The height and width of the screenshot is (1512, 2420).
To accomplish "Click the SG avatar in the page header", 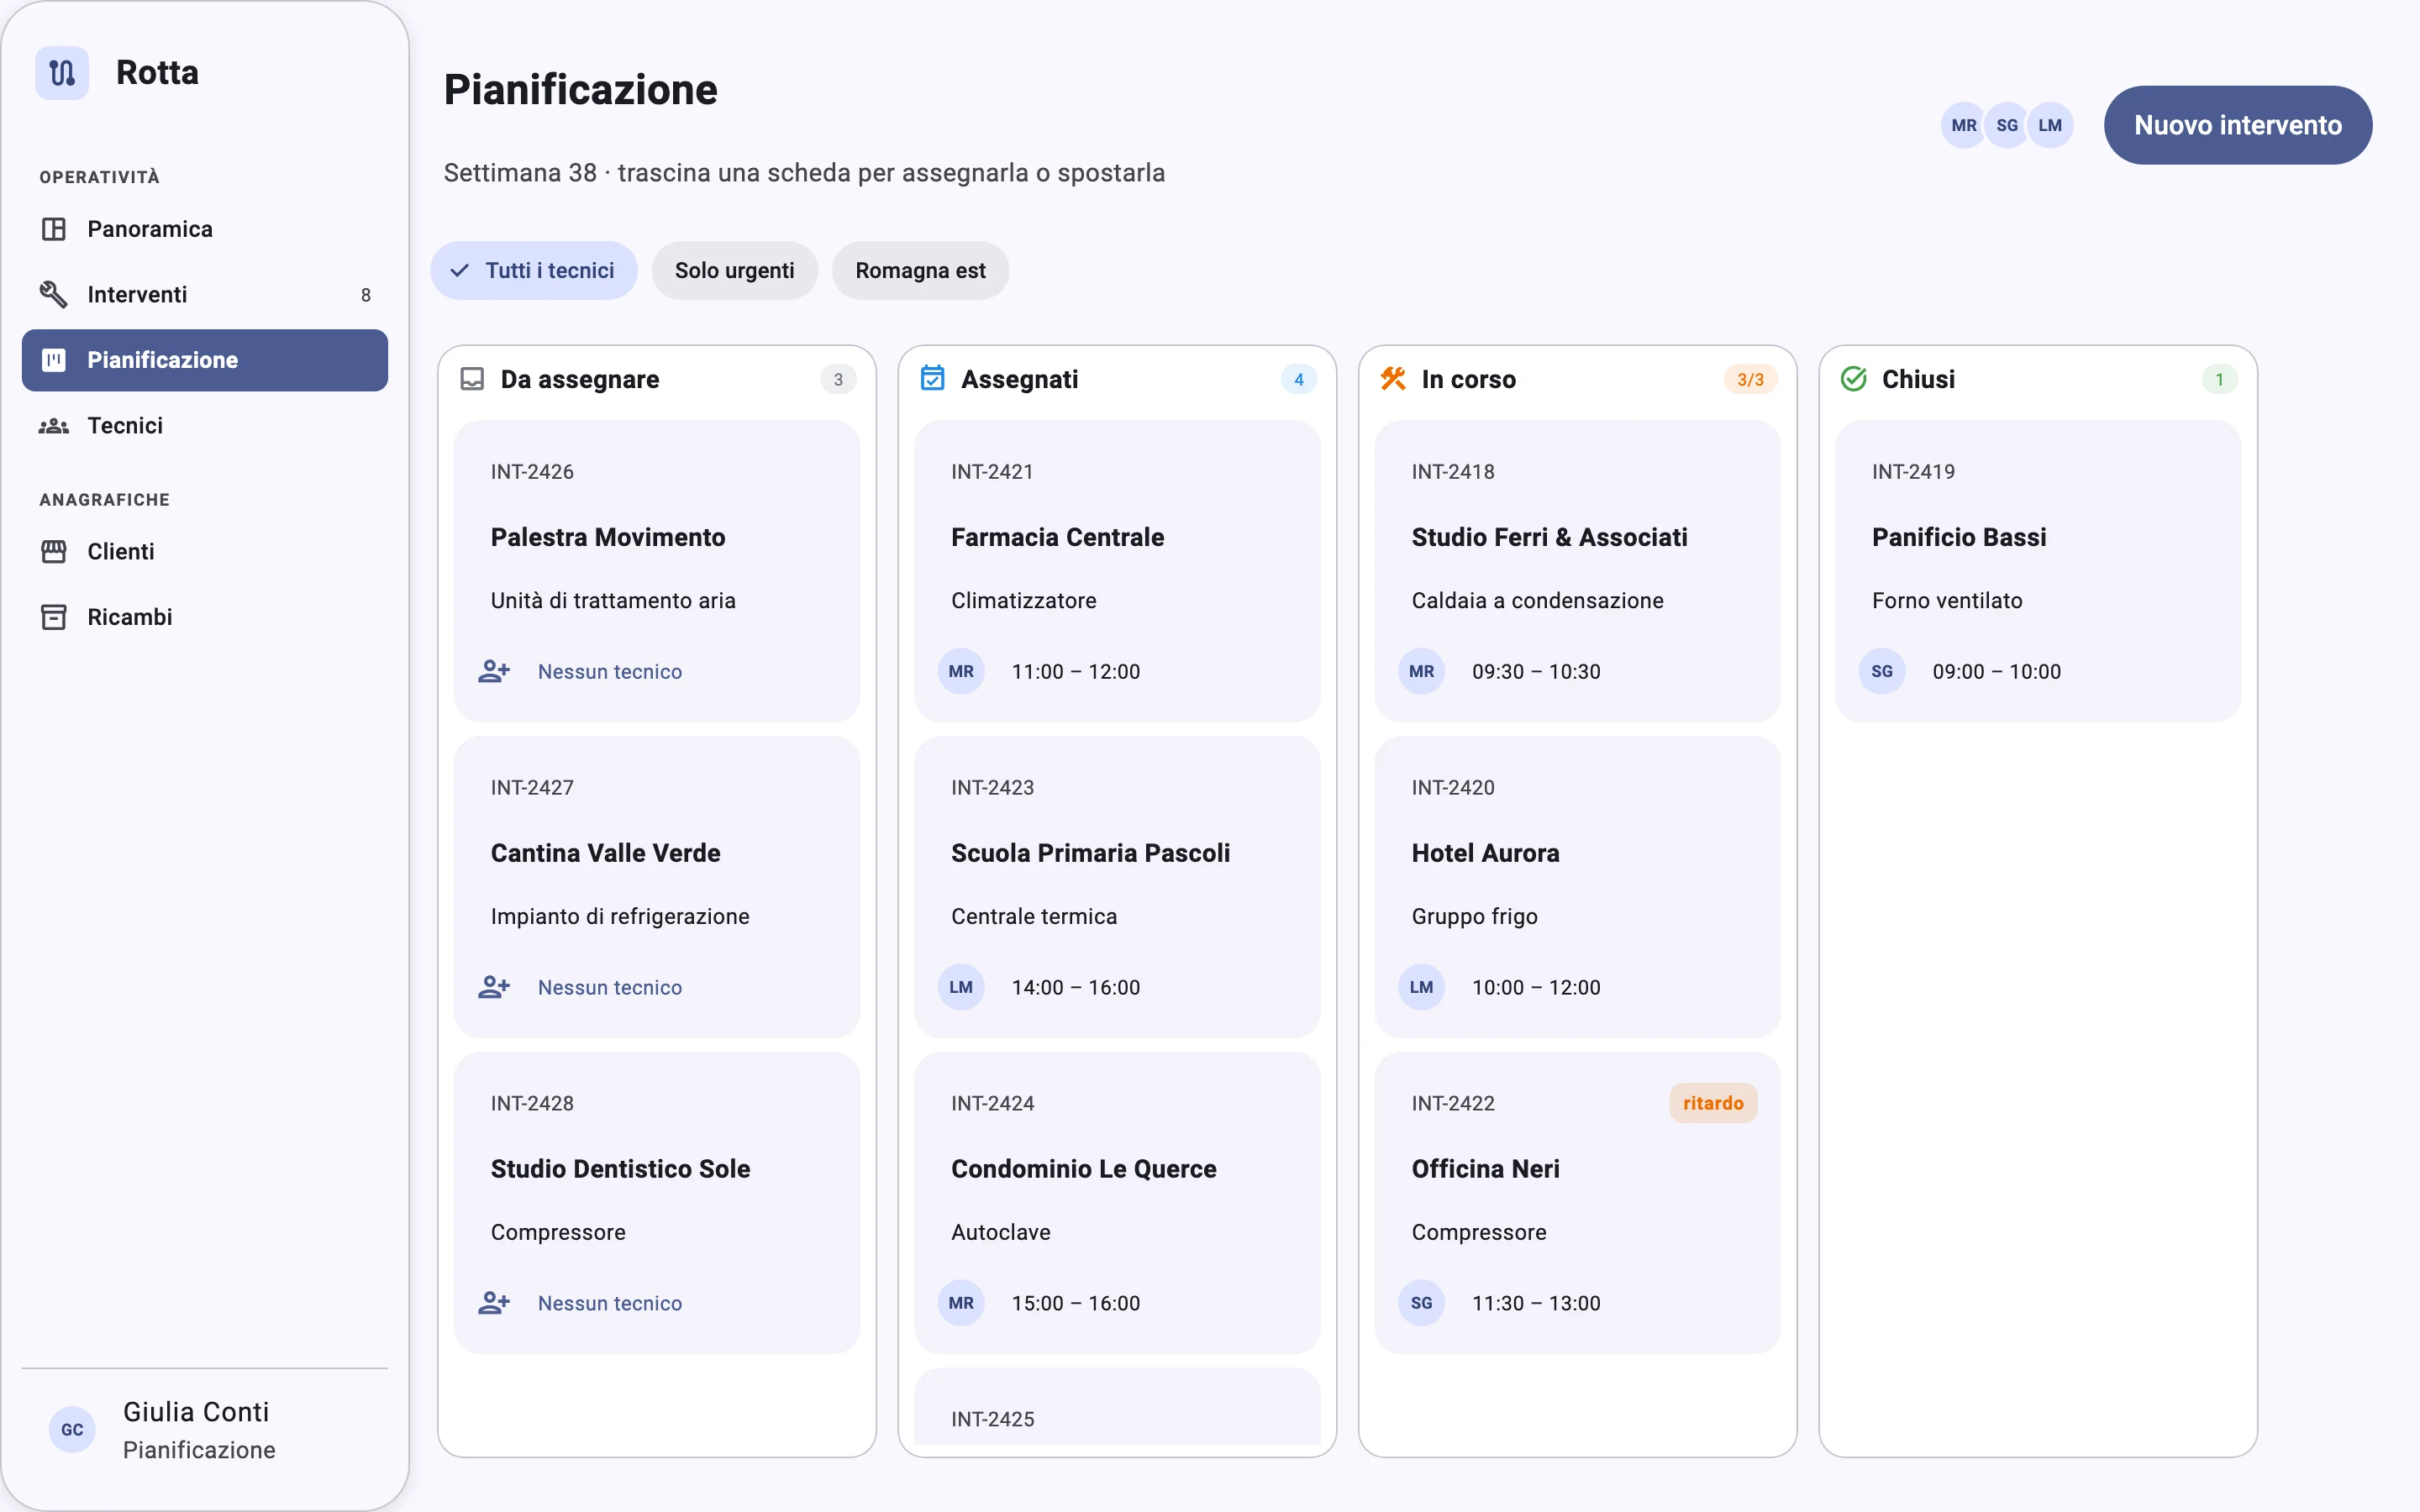I will pos(2007,126).
